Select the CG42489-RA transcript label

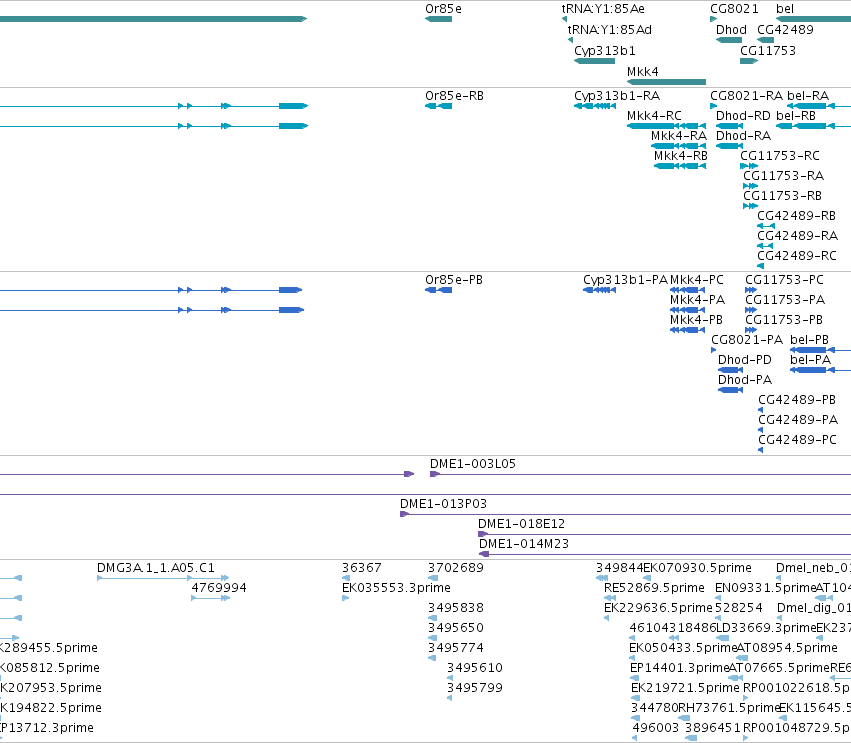pos(797,236)
